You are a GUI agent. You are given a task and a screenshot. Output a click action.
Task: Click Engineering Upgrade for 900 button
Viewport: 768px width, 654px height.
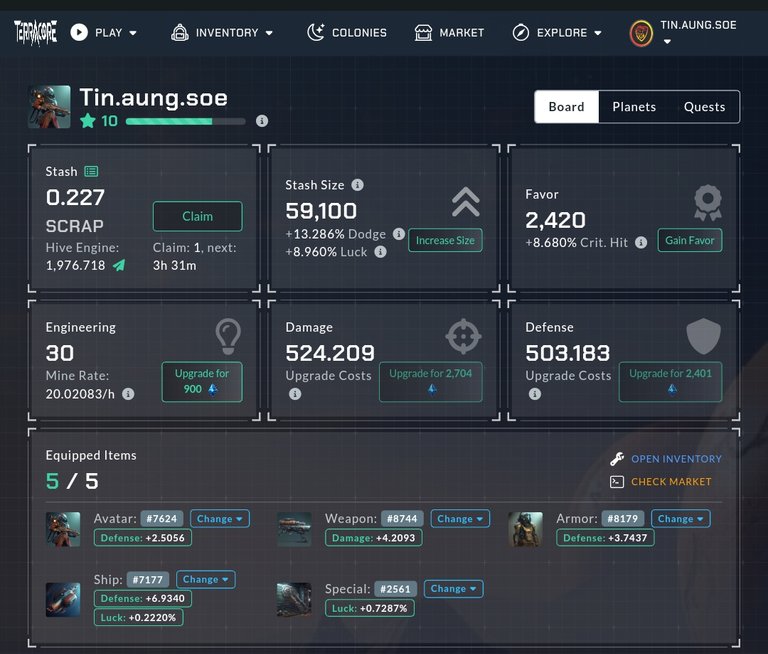click(202, 382)
